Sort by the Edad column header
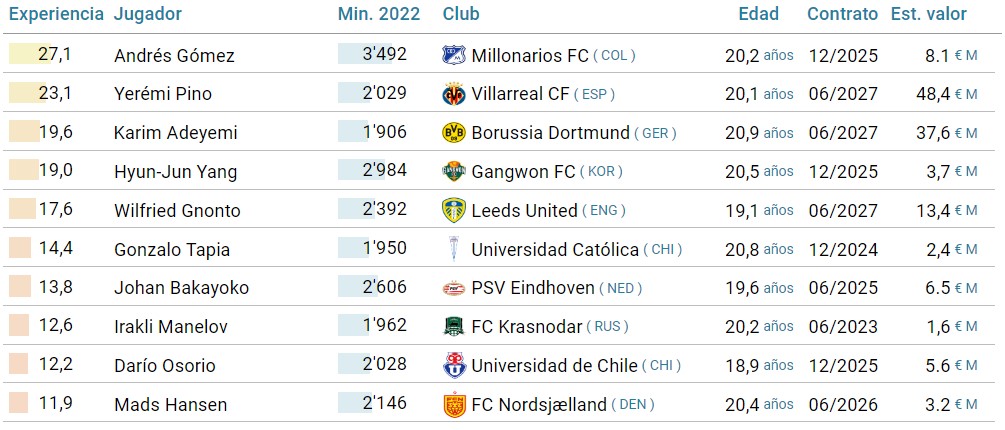This screenshot has height=430, width=1005. 758,15
